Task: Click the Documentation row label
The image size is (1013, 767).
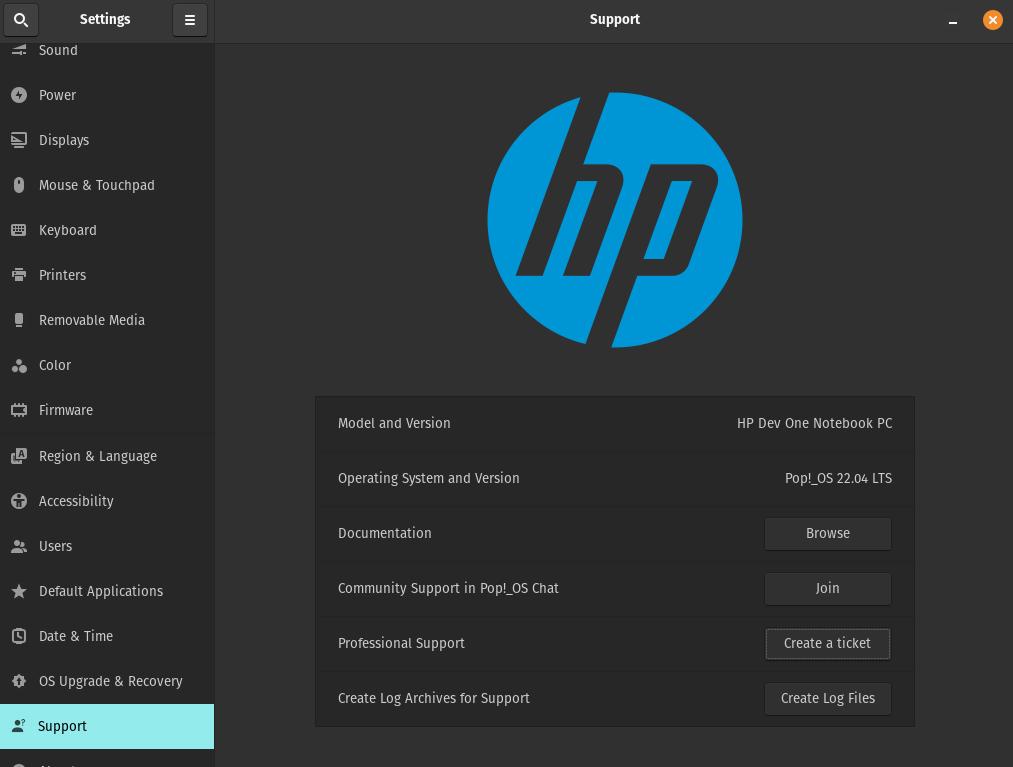Action: (x=384, y=534)
